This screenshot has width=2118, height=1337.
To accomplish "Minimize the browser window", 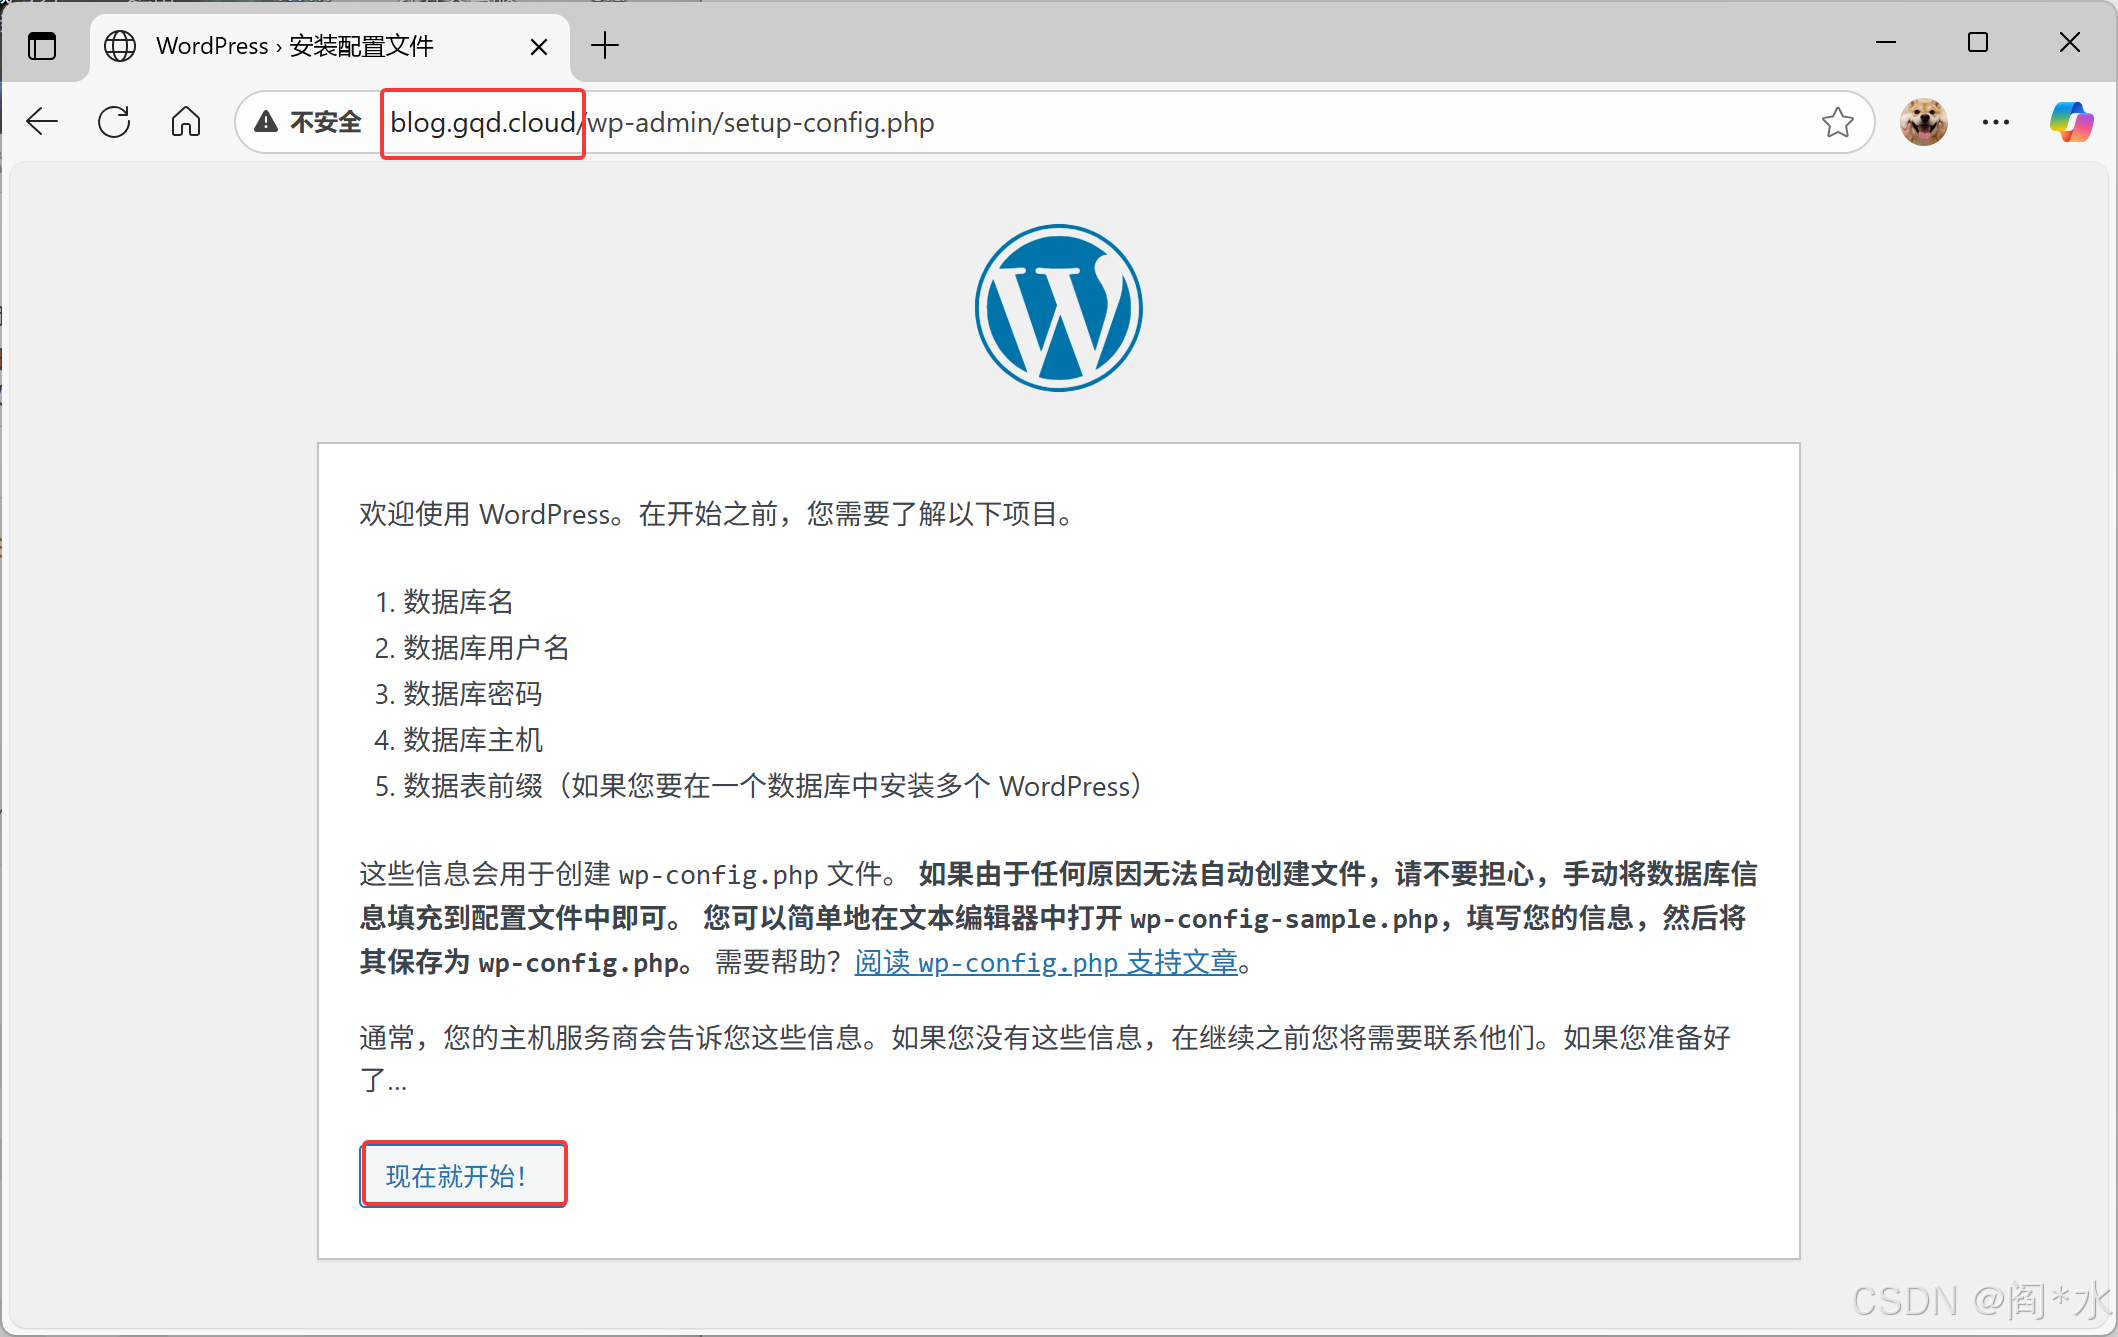I will pos(1886,42).
